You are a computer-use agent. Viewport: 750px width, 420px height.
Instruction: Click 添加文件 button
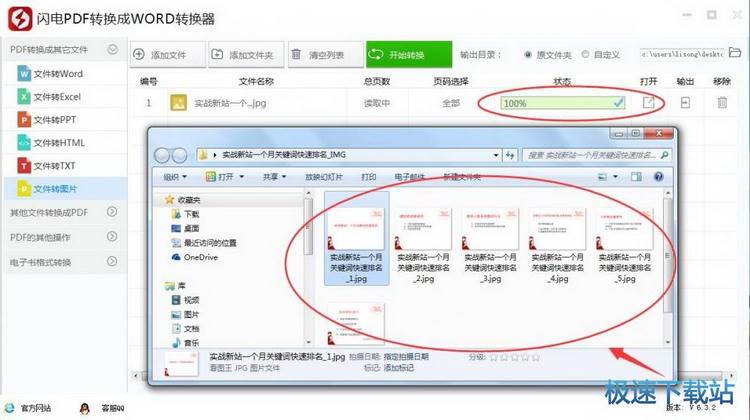tap(168, 55)
